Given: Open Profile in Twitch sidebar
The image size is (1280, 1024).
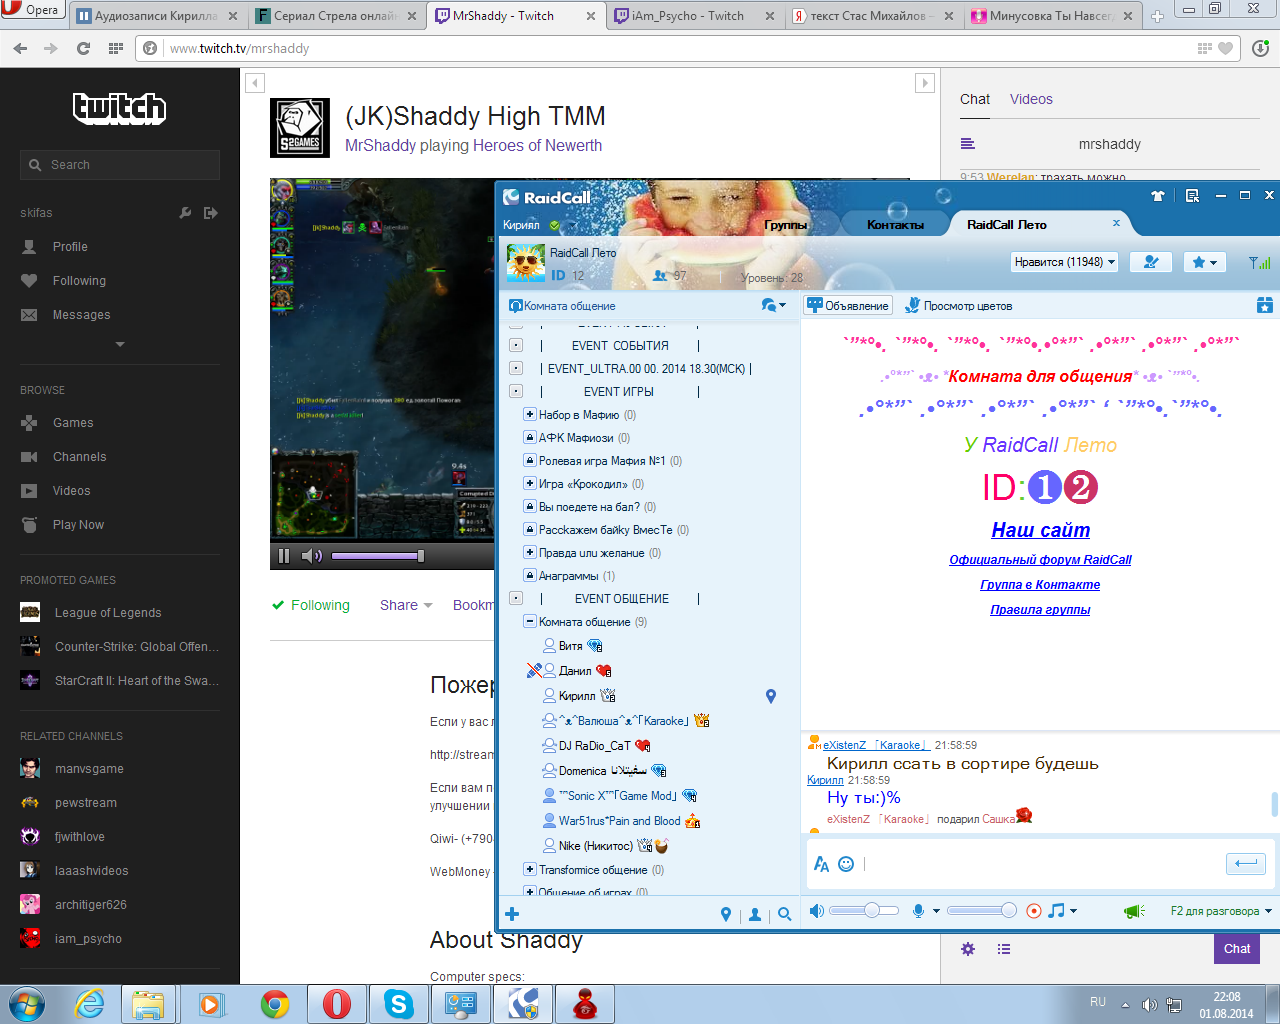Looking at the screenshot, I should click(x=70, y=247).
